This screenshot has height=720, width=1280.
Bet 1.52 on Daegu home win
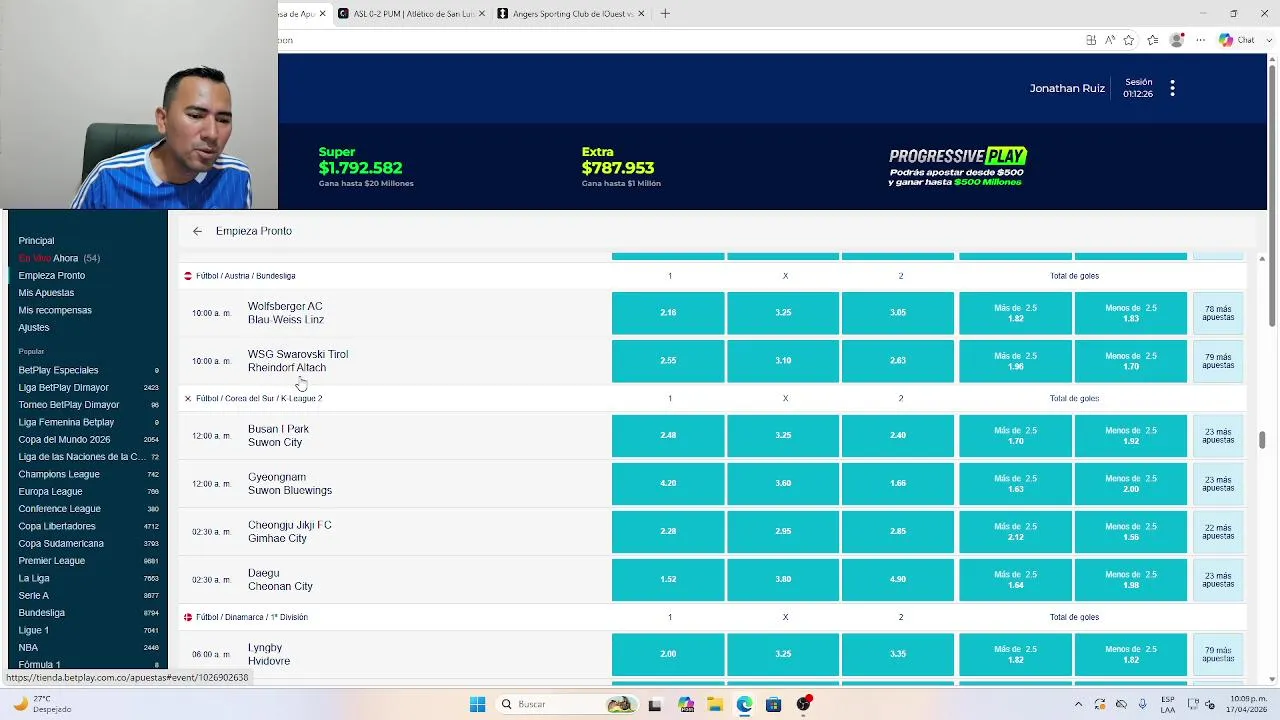coord(668,580)
